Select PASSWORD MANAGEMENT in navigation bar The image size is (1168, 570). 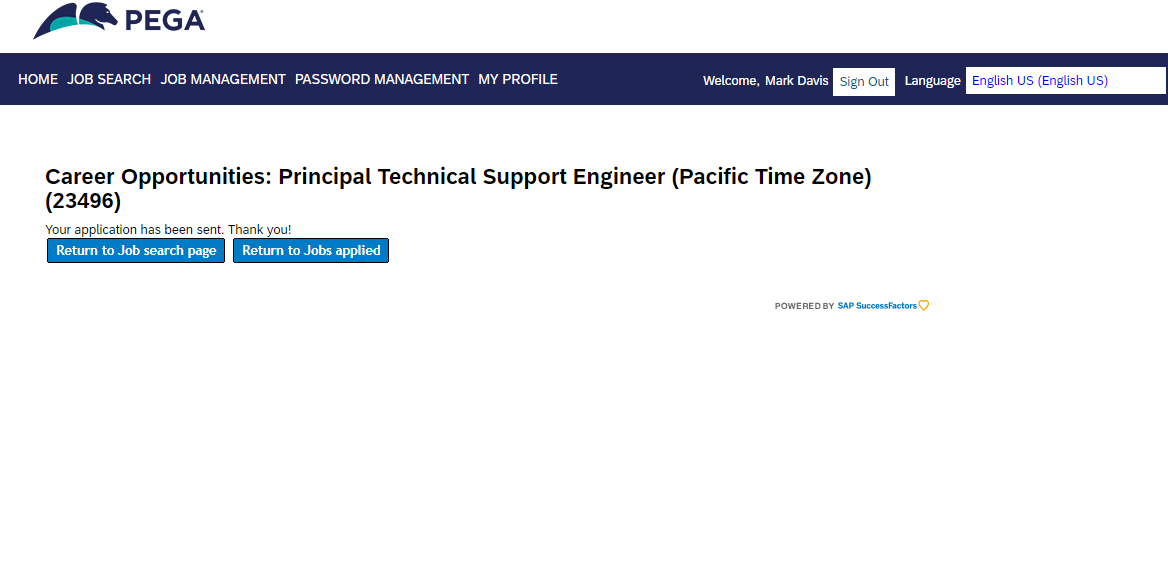(382, 79)
